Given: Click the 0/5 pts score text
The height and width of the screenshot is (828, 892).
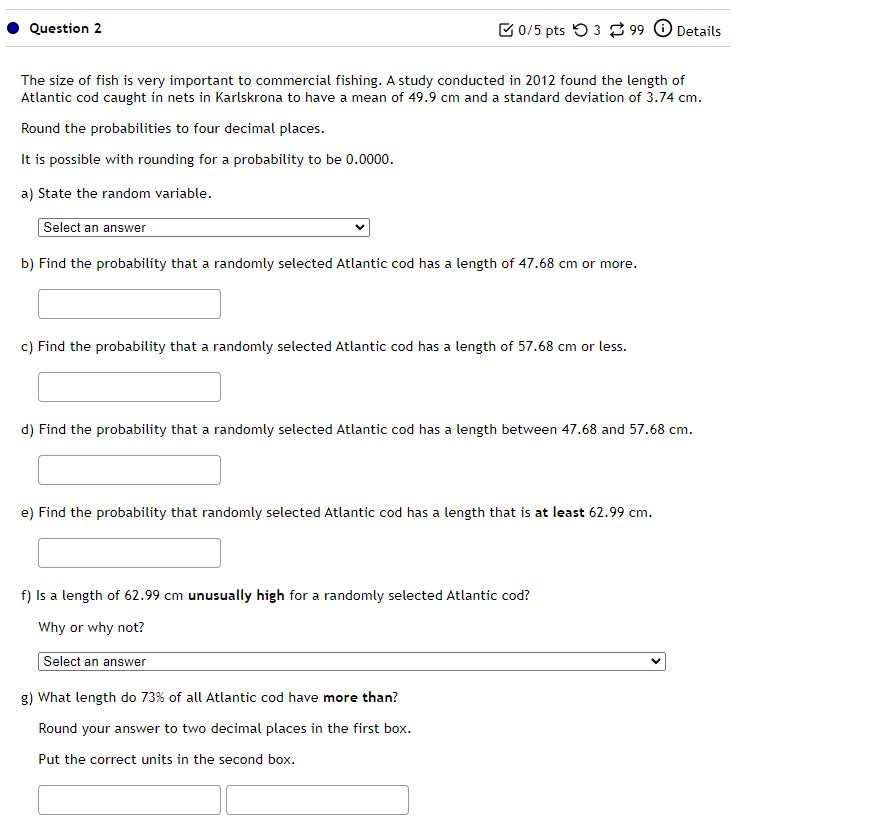Looking at the screenshot, I should (540, 31).
